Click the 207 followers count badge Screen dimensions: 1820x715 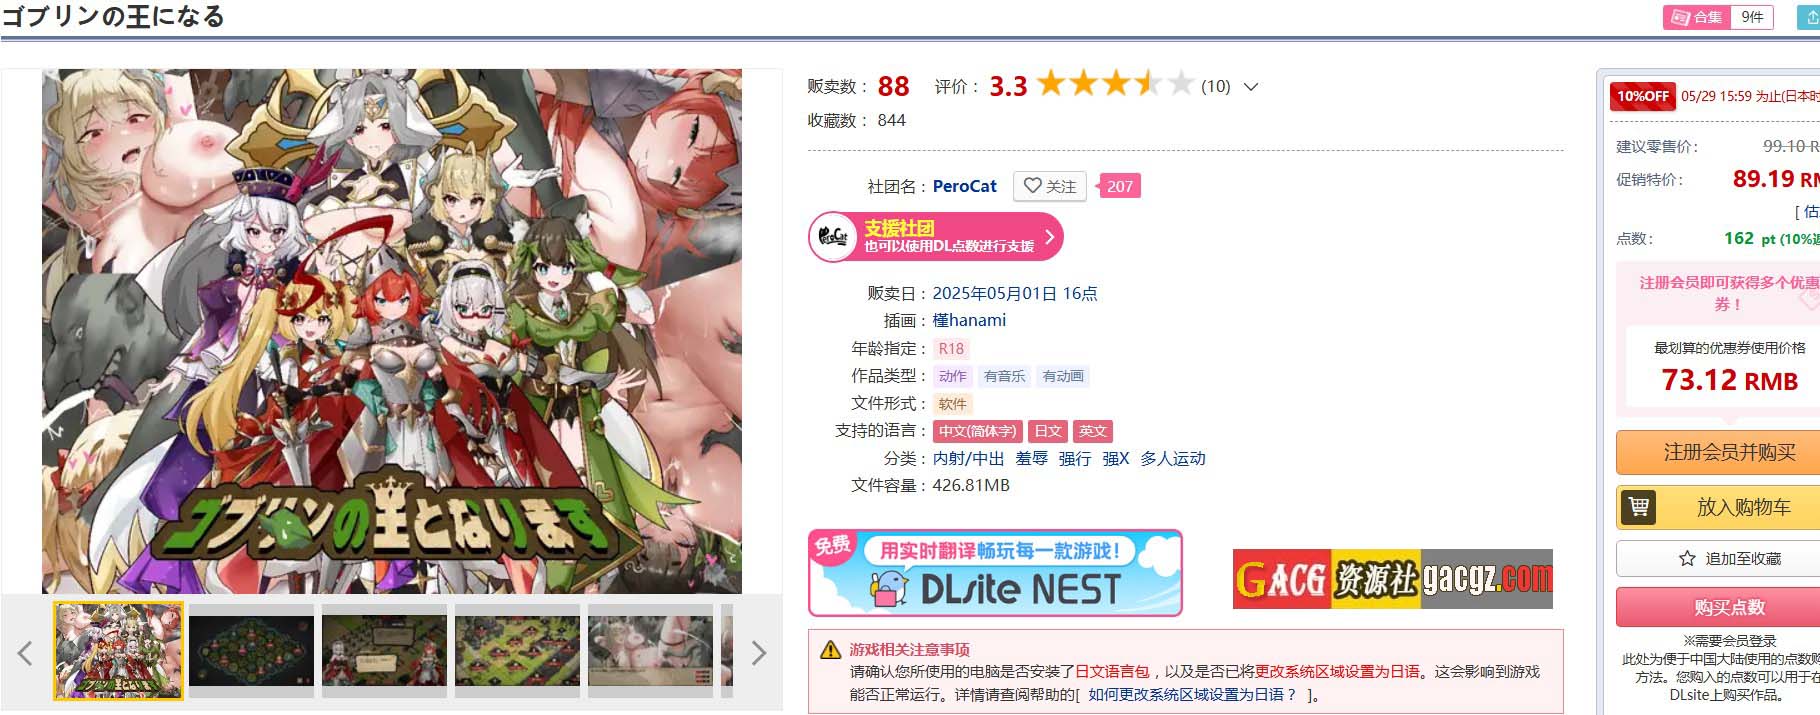coord(1119,186)
